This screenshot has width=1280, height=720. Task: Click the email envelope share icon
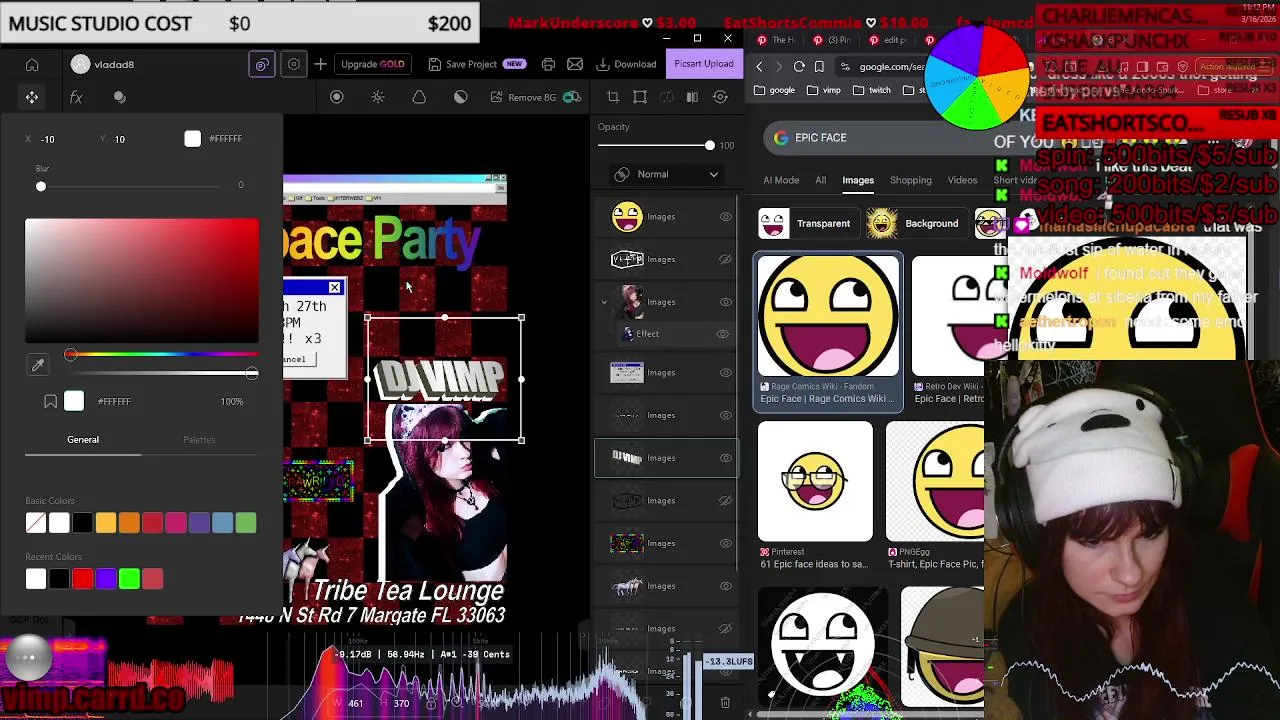tap(575, 64)
